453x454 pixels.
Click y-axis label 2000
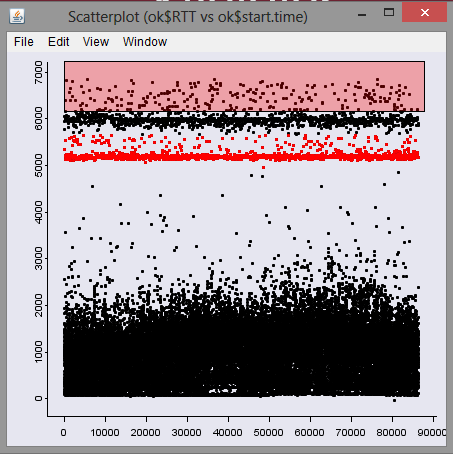(39, 305)
